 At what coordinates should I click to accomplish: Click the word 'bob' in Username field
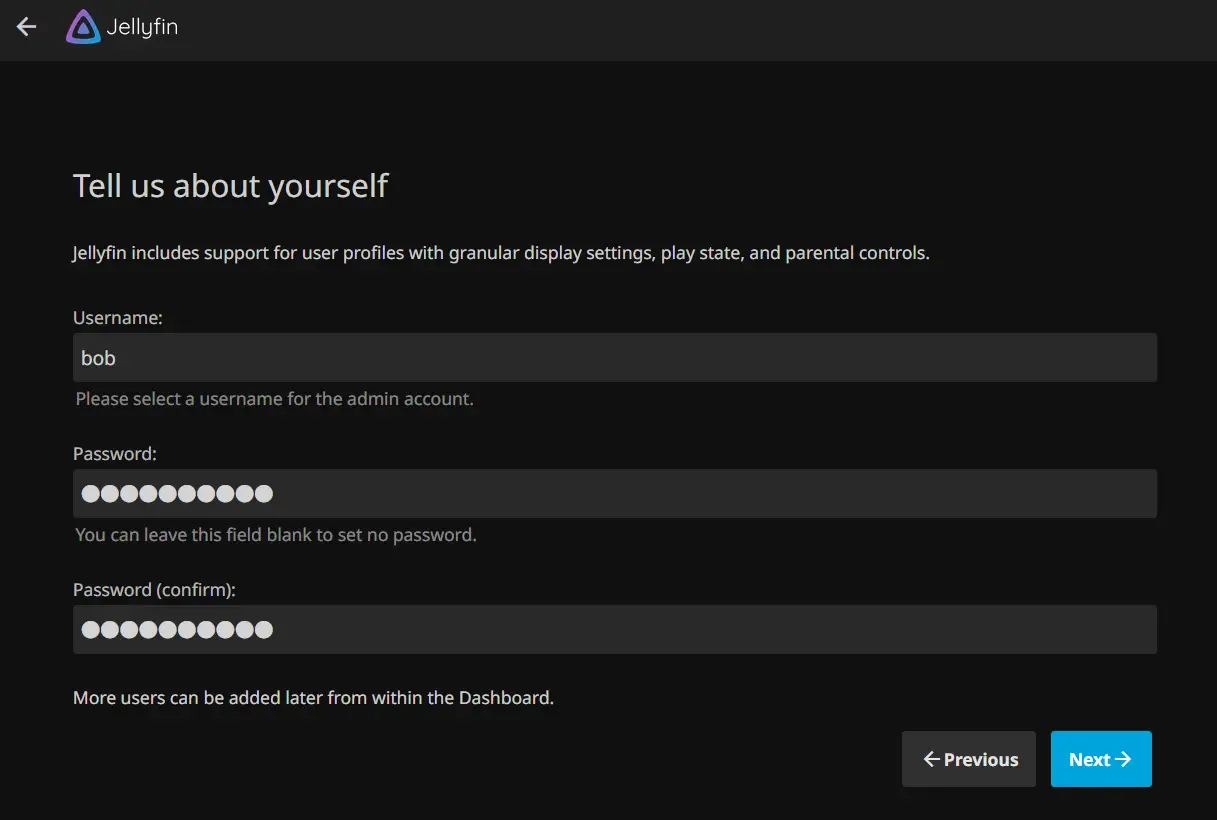(x=98, y=357)
